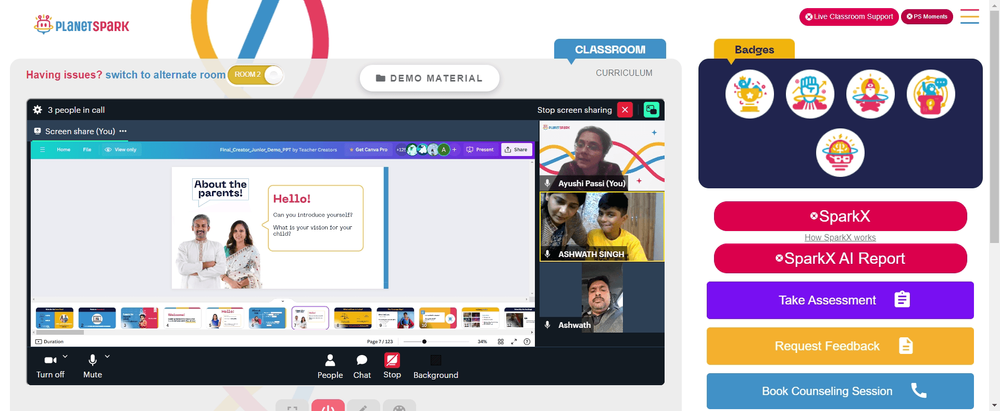The width and height of the screenshot is (1000, 411).
Task: Click thumbnail strip horizontal scrollbar
Action: coord(60,333)
